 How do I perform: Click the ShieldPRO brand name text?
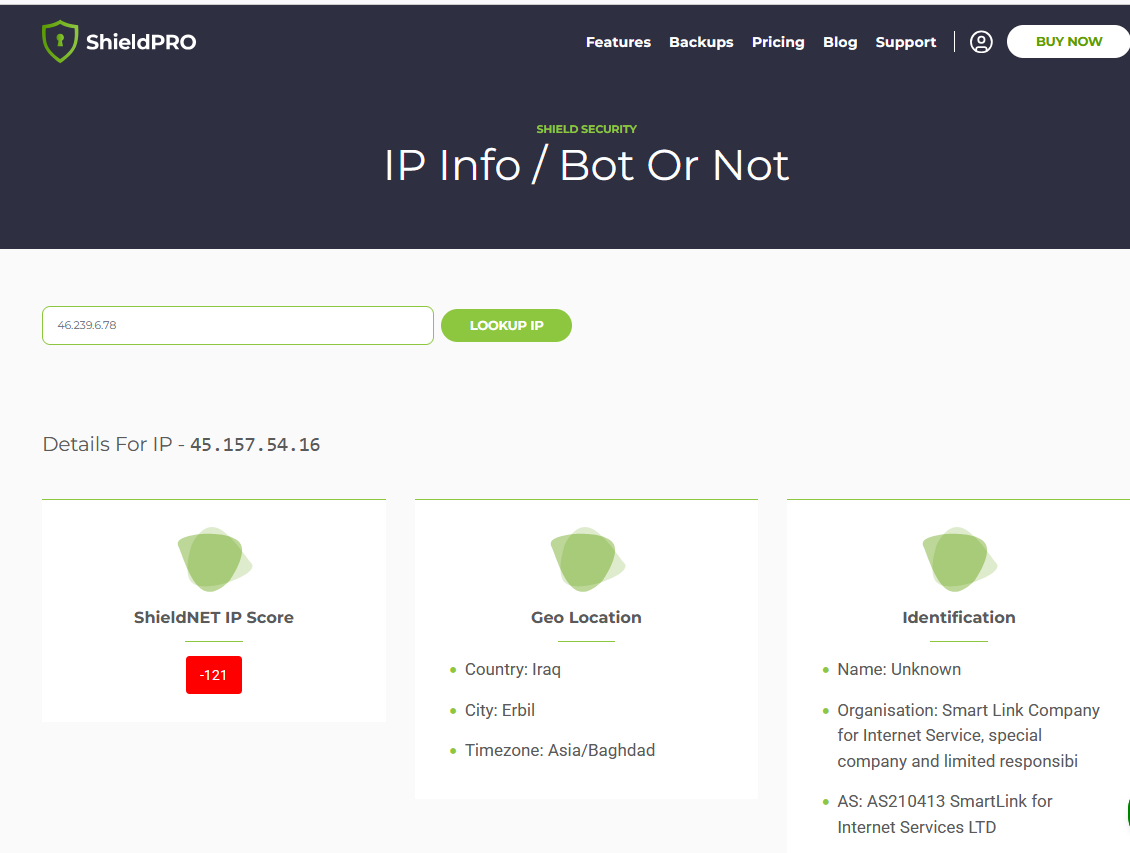(x=141, y=42)
